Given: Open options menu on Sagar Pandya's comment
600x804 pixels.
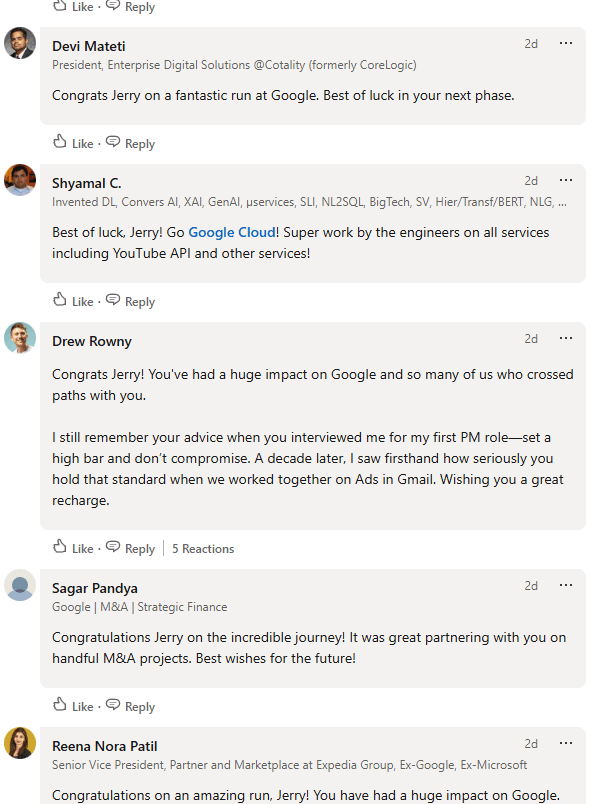Looking at the screenshot, I should pyautogui.click(x=566, y=585).
